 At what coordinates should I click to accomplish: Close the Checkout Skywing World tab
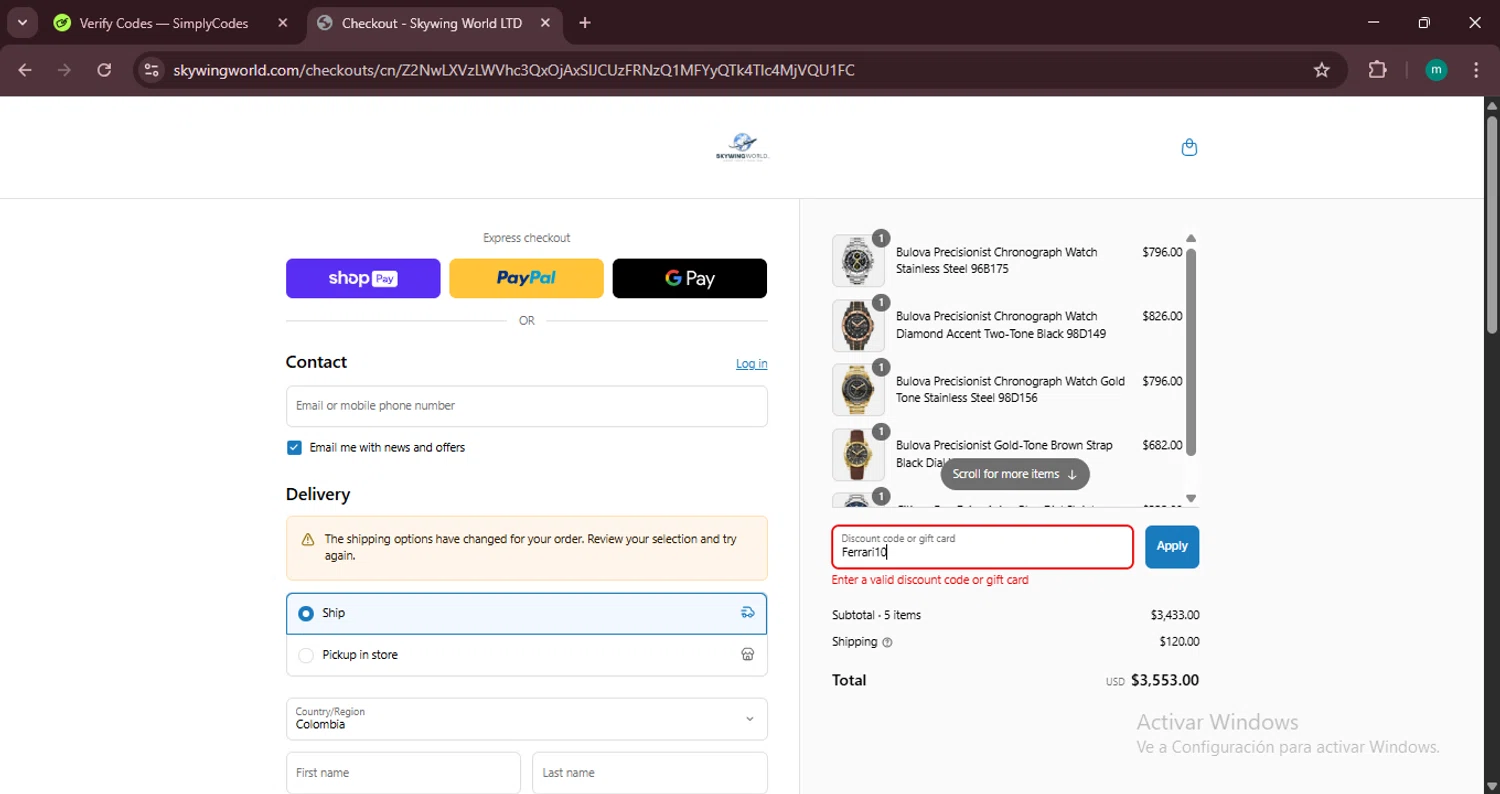point(545,23)
